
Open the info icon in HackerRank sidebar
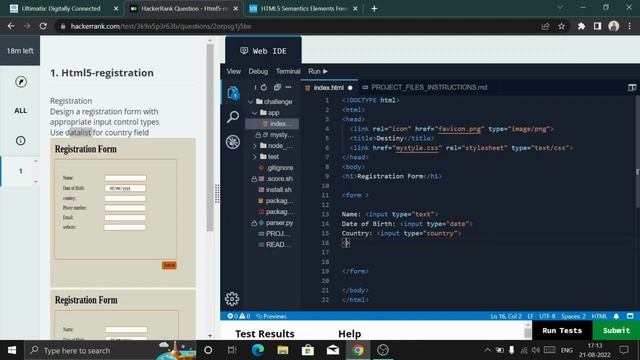(x=20, y=141)
